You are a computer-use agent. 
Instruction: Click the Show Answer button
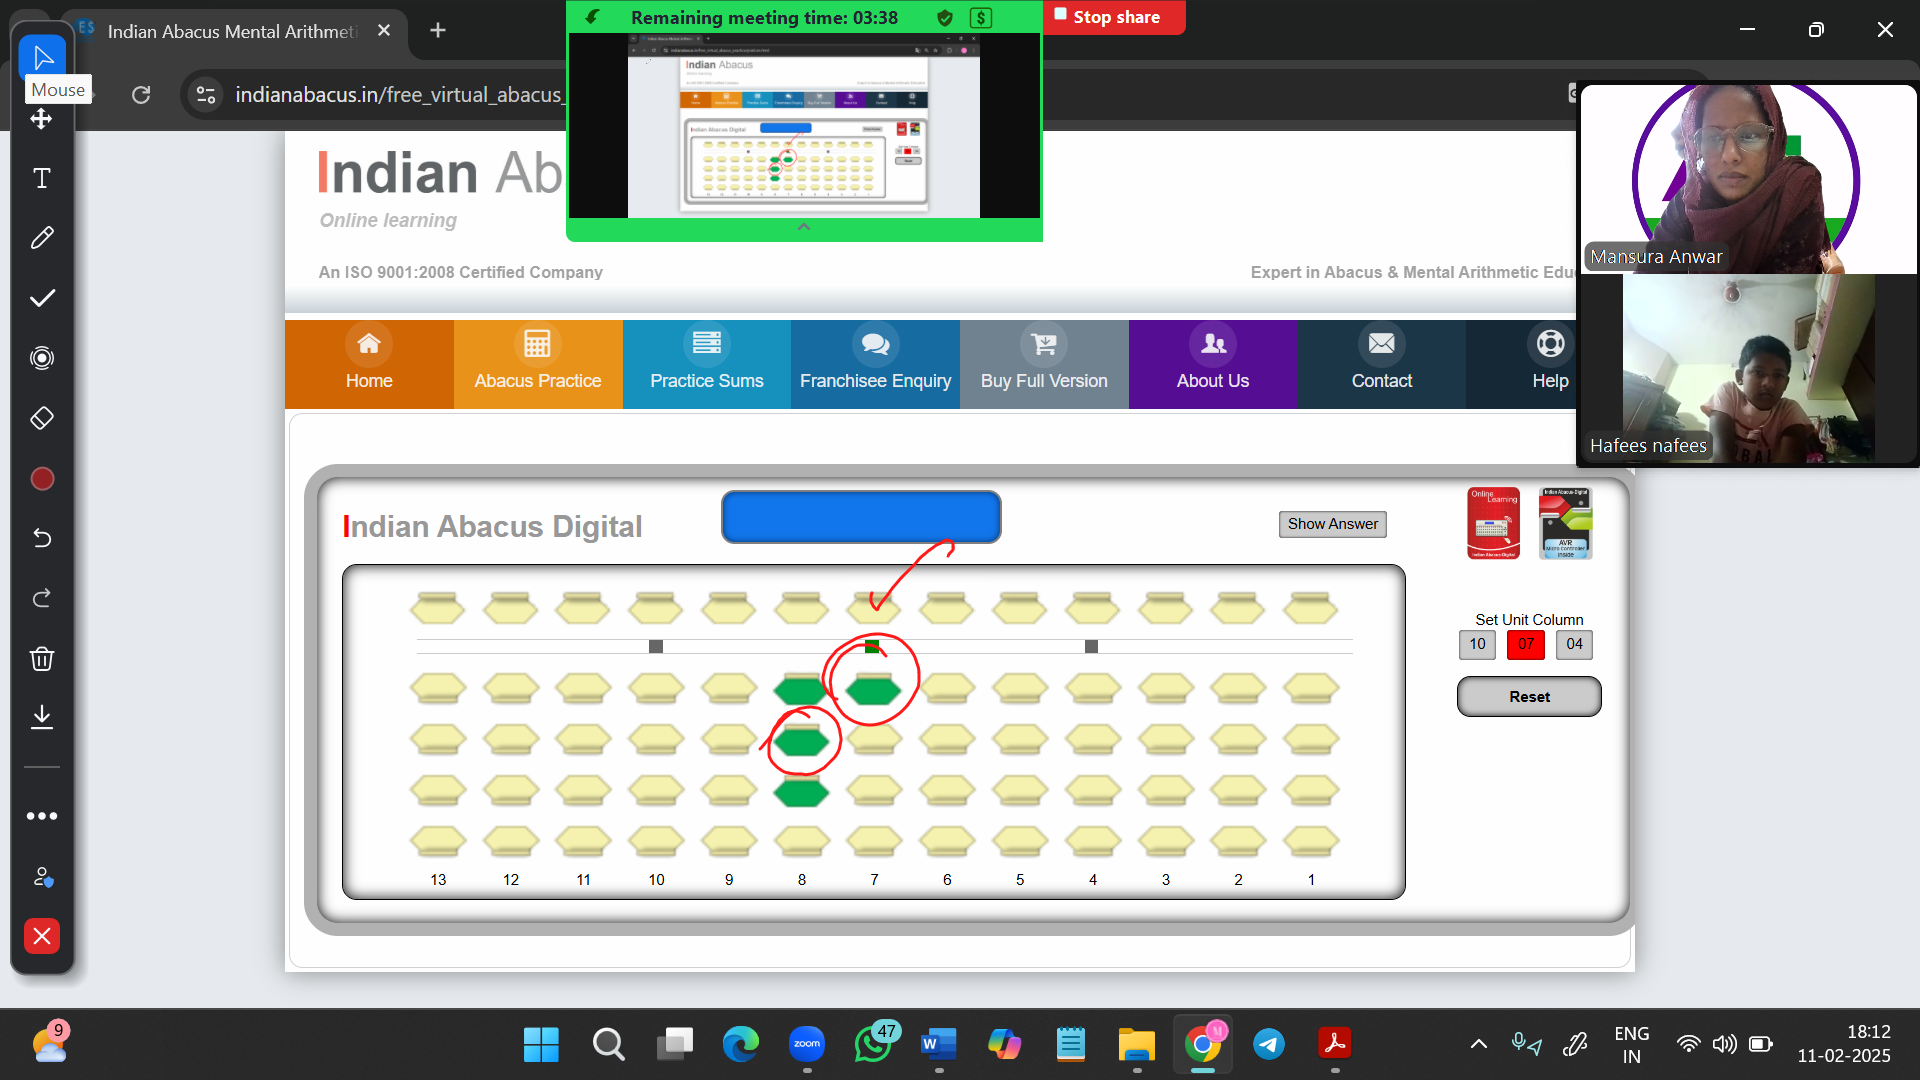tap(1332, 524)
